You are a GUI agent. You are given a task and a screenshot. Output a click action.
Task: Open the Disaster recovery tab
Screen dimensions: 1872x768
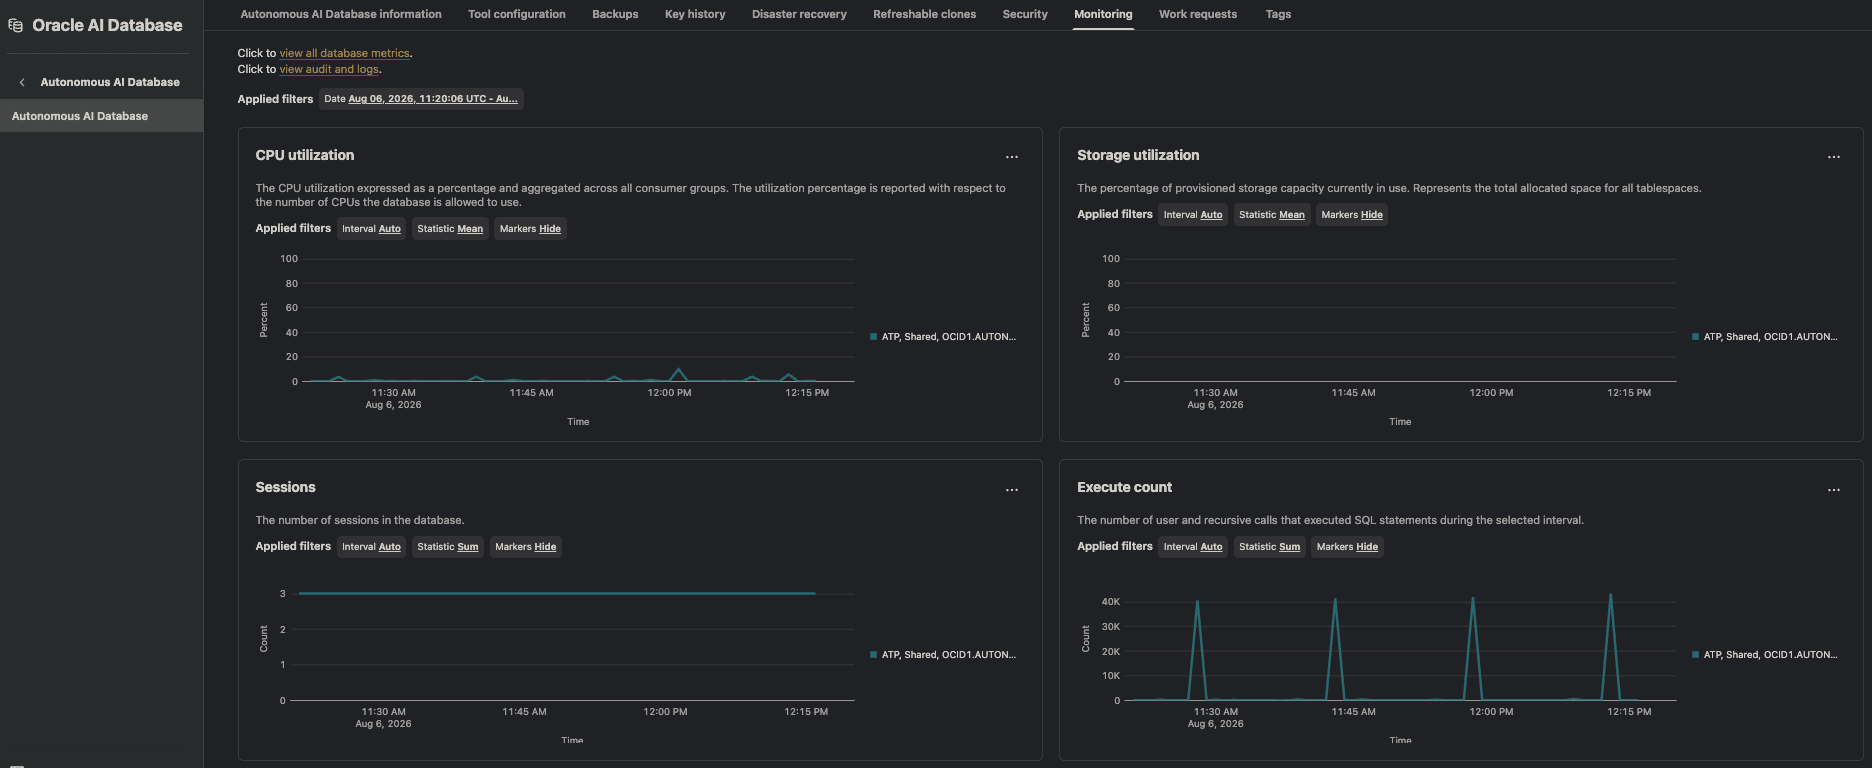(x=799, y=14)
